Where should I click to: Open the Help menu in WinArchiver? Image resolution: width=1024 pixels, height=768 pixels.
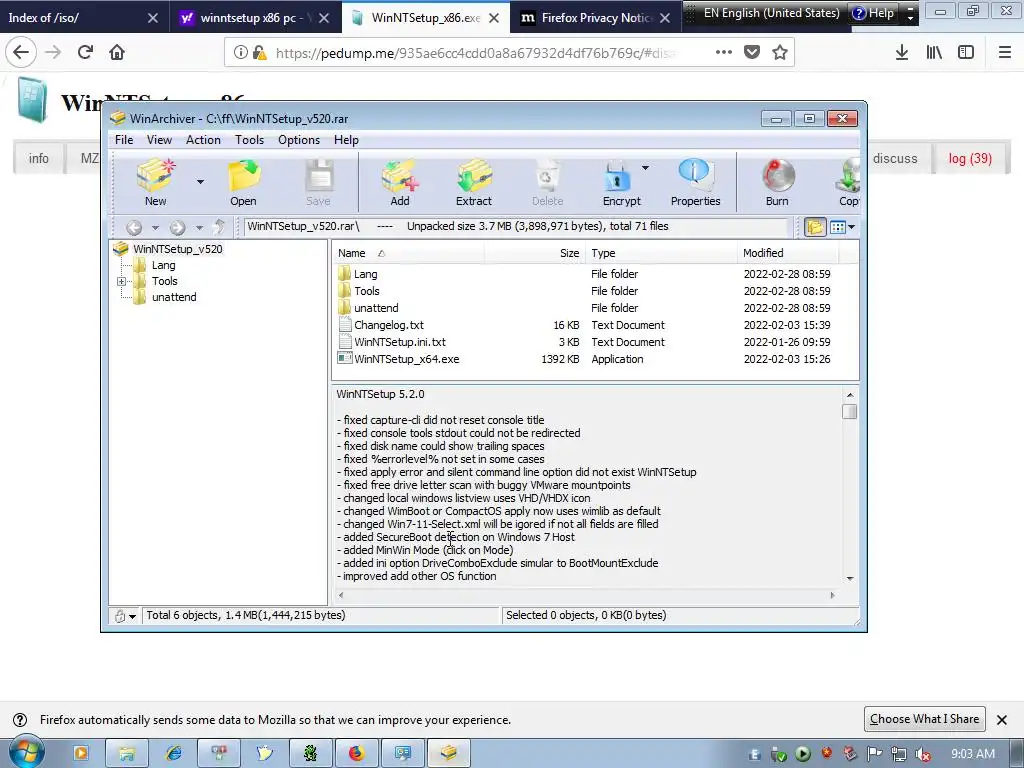pos(346,140)
